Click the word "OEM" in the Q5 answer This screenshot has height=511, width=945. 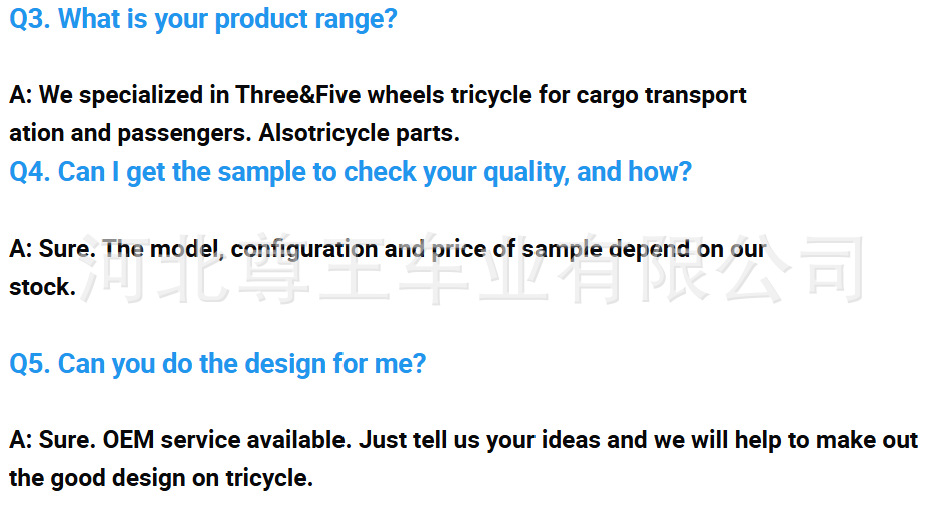[x=128, y=440]
